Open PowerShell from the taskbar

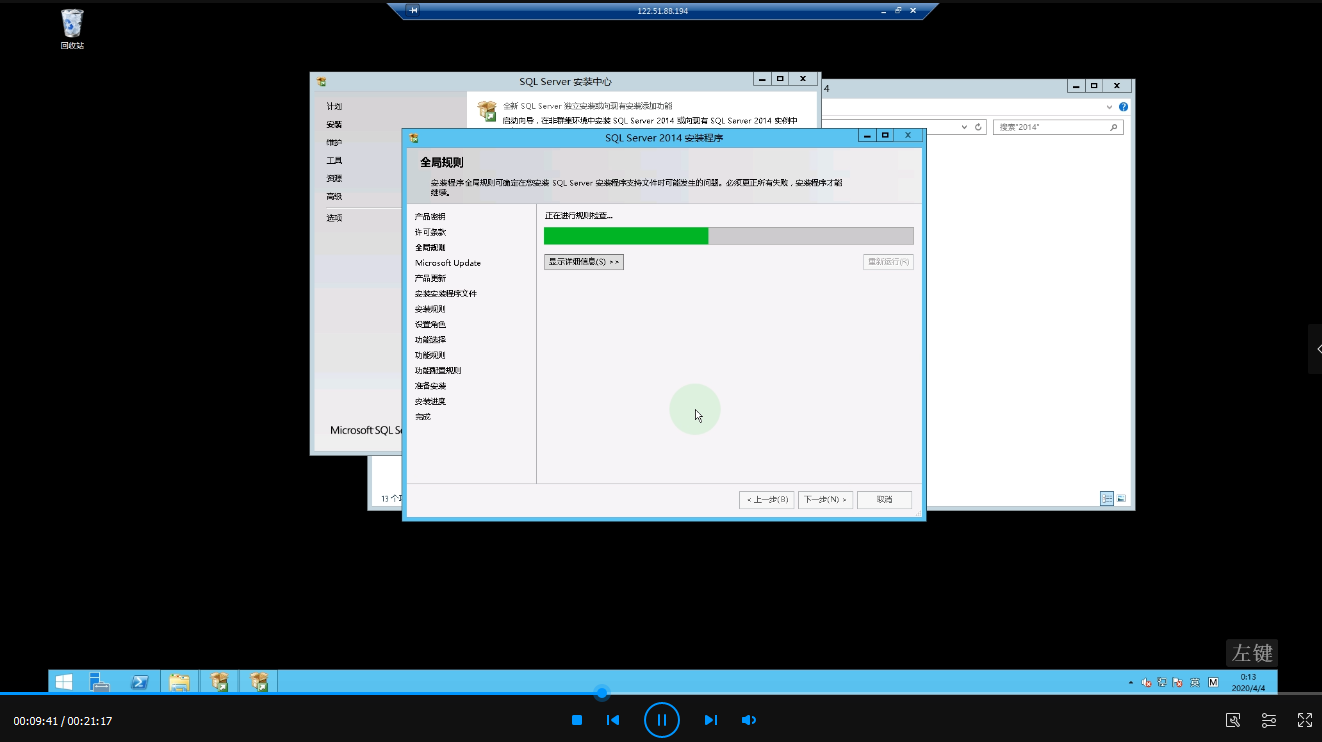(141, 682)
